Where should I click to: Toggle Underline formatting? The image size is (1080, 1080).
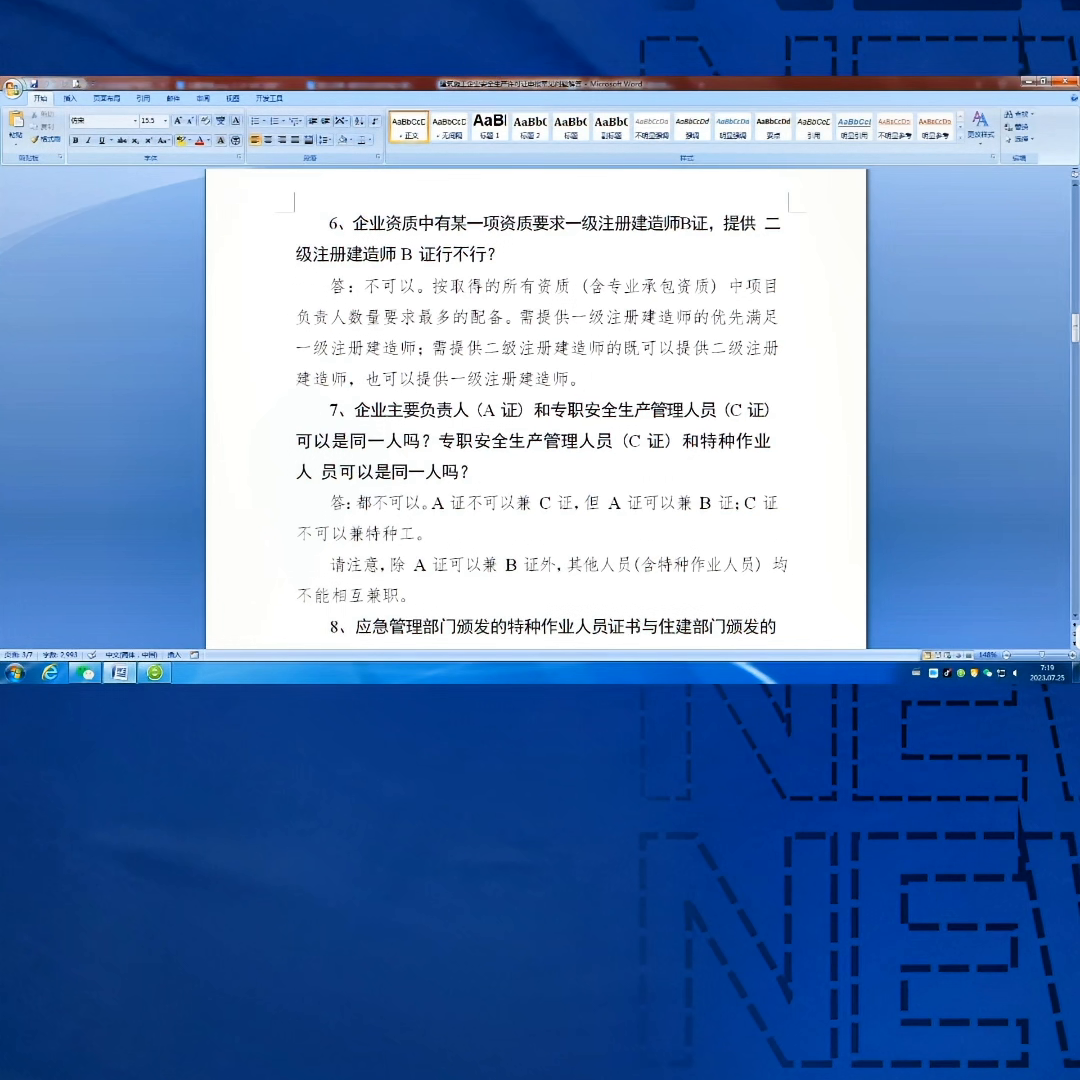pos(102,141)
